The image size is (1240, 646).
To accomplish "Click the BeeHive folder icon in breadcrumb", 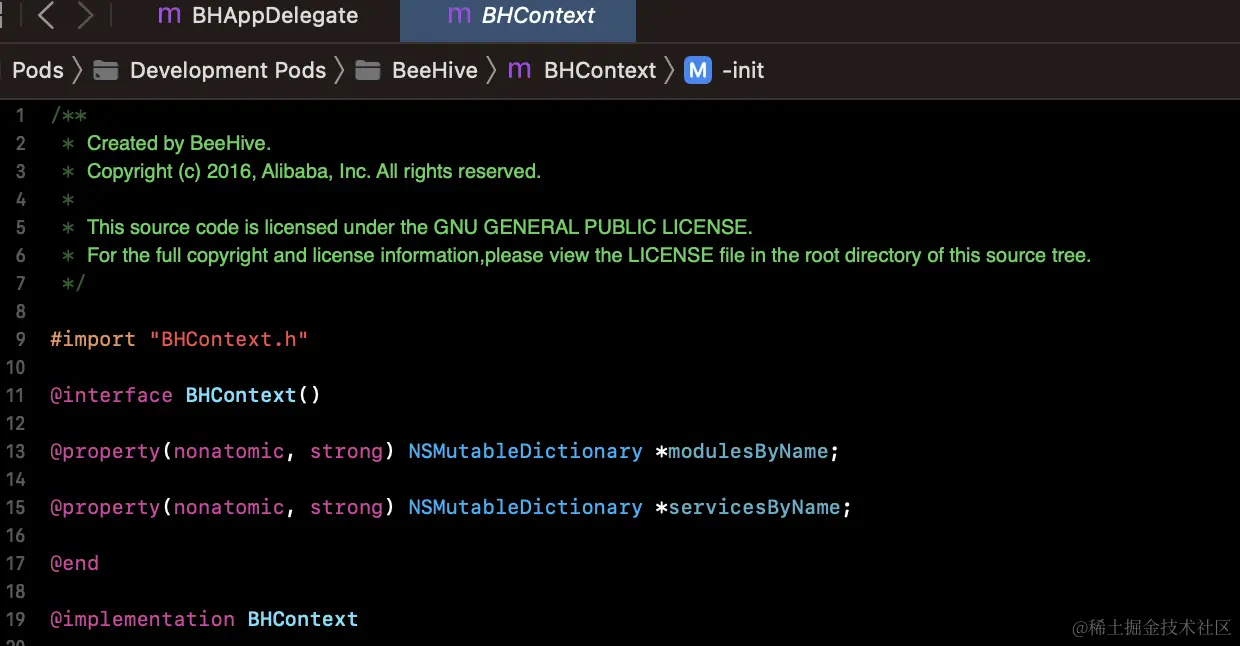I will pos(368,70).
